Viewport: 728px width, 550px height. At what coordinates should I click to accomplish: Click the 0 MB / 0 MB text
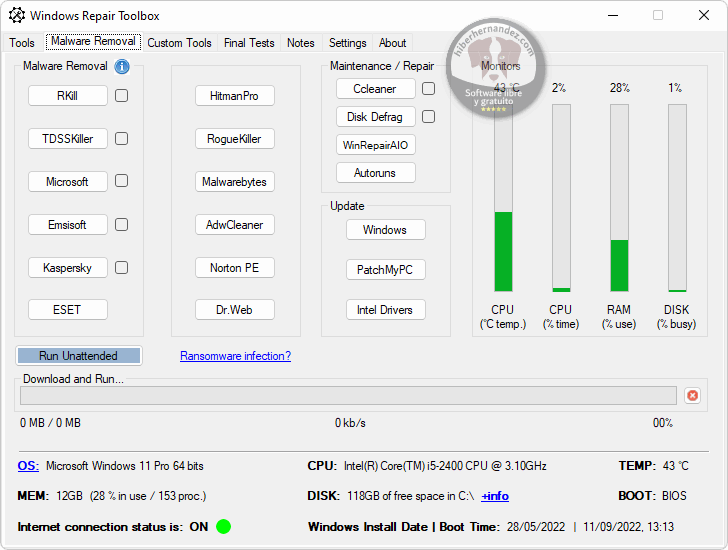[x=50, y=423]
